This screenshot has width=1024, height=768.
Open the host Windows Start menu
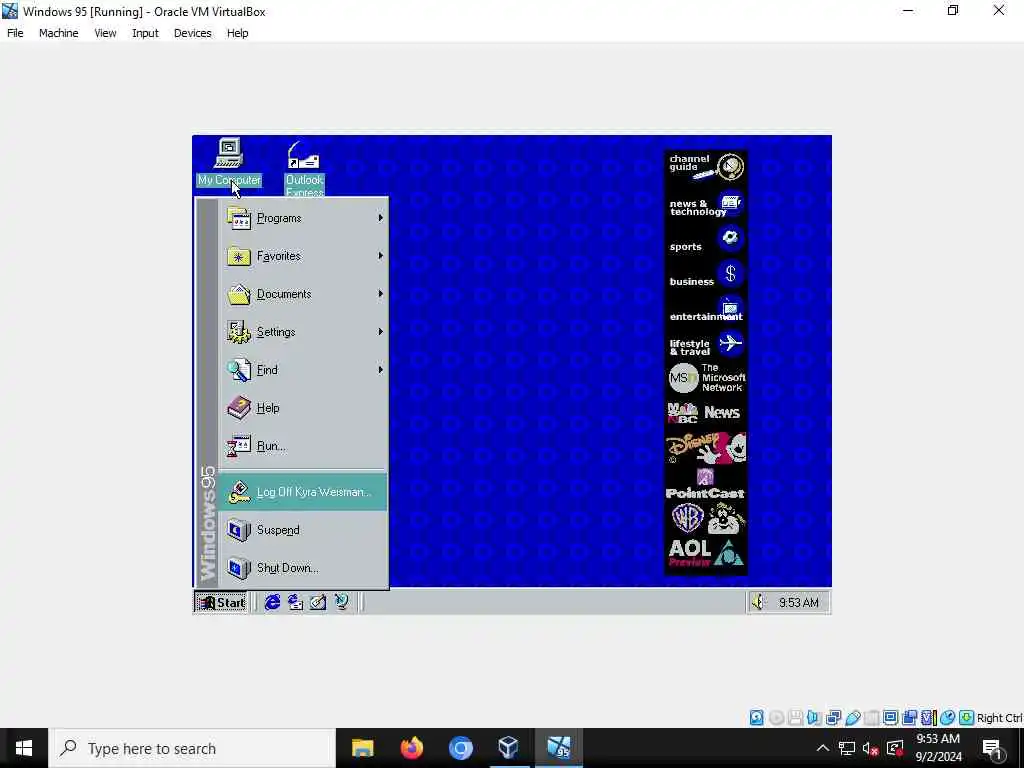point(24,748)
